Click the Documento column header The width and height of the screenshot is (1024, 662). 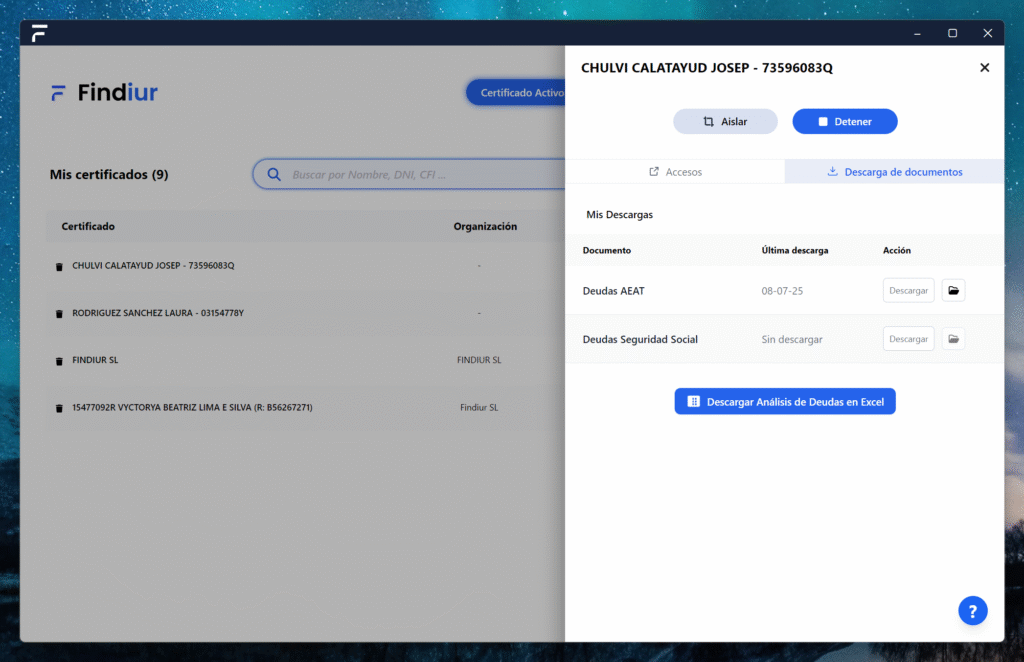click(607, 251)
